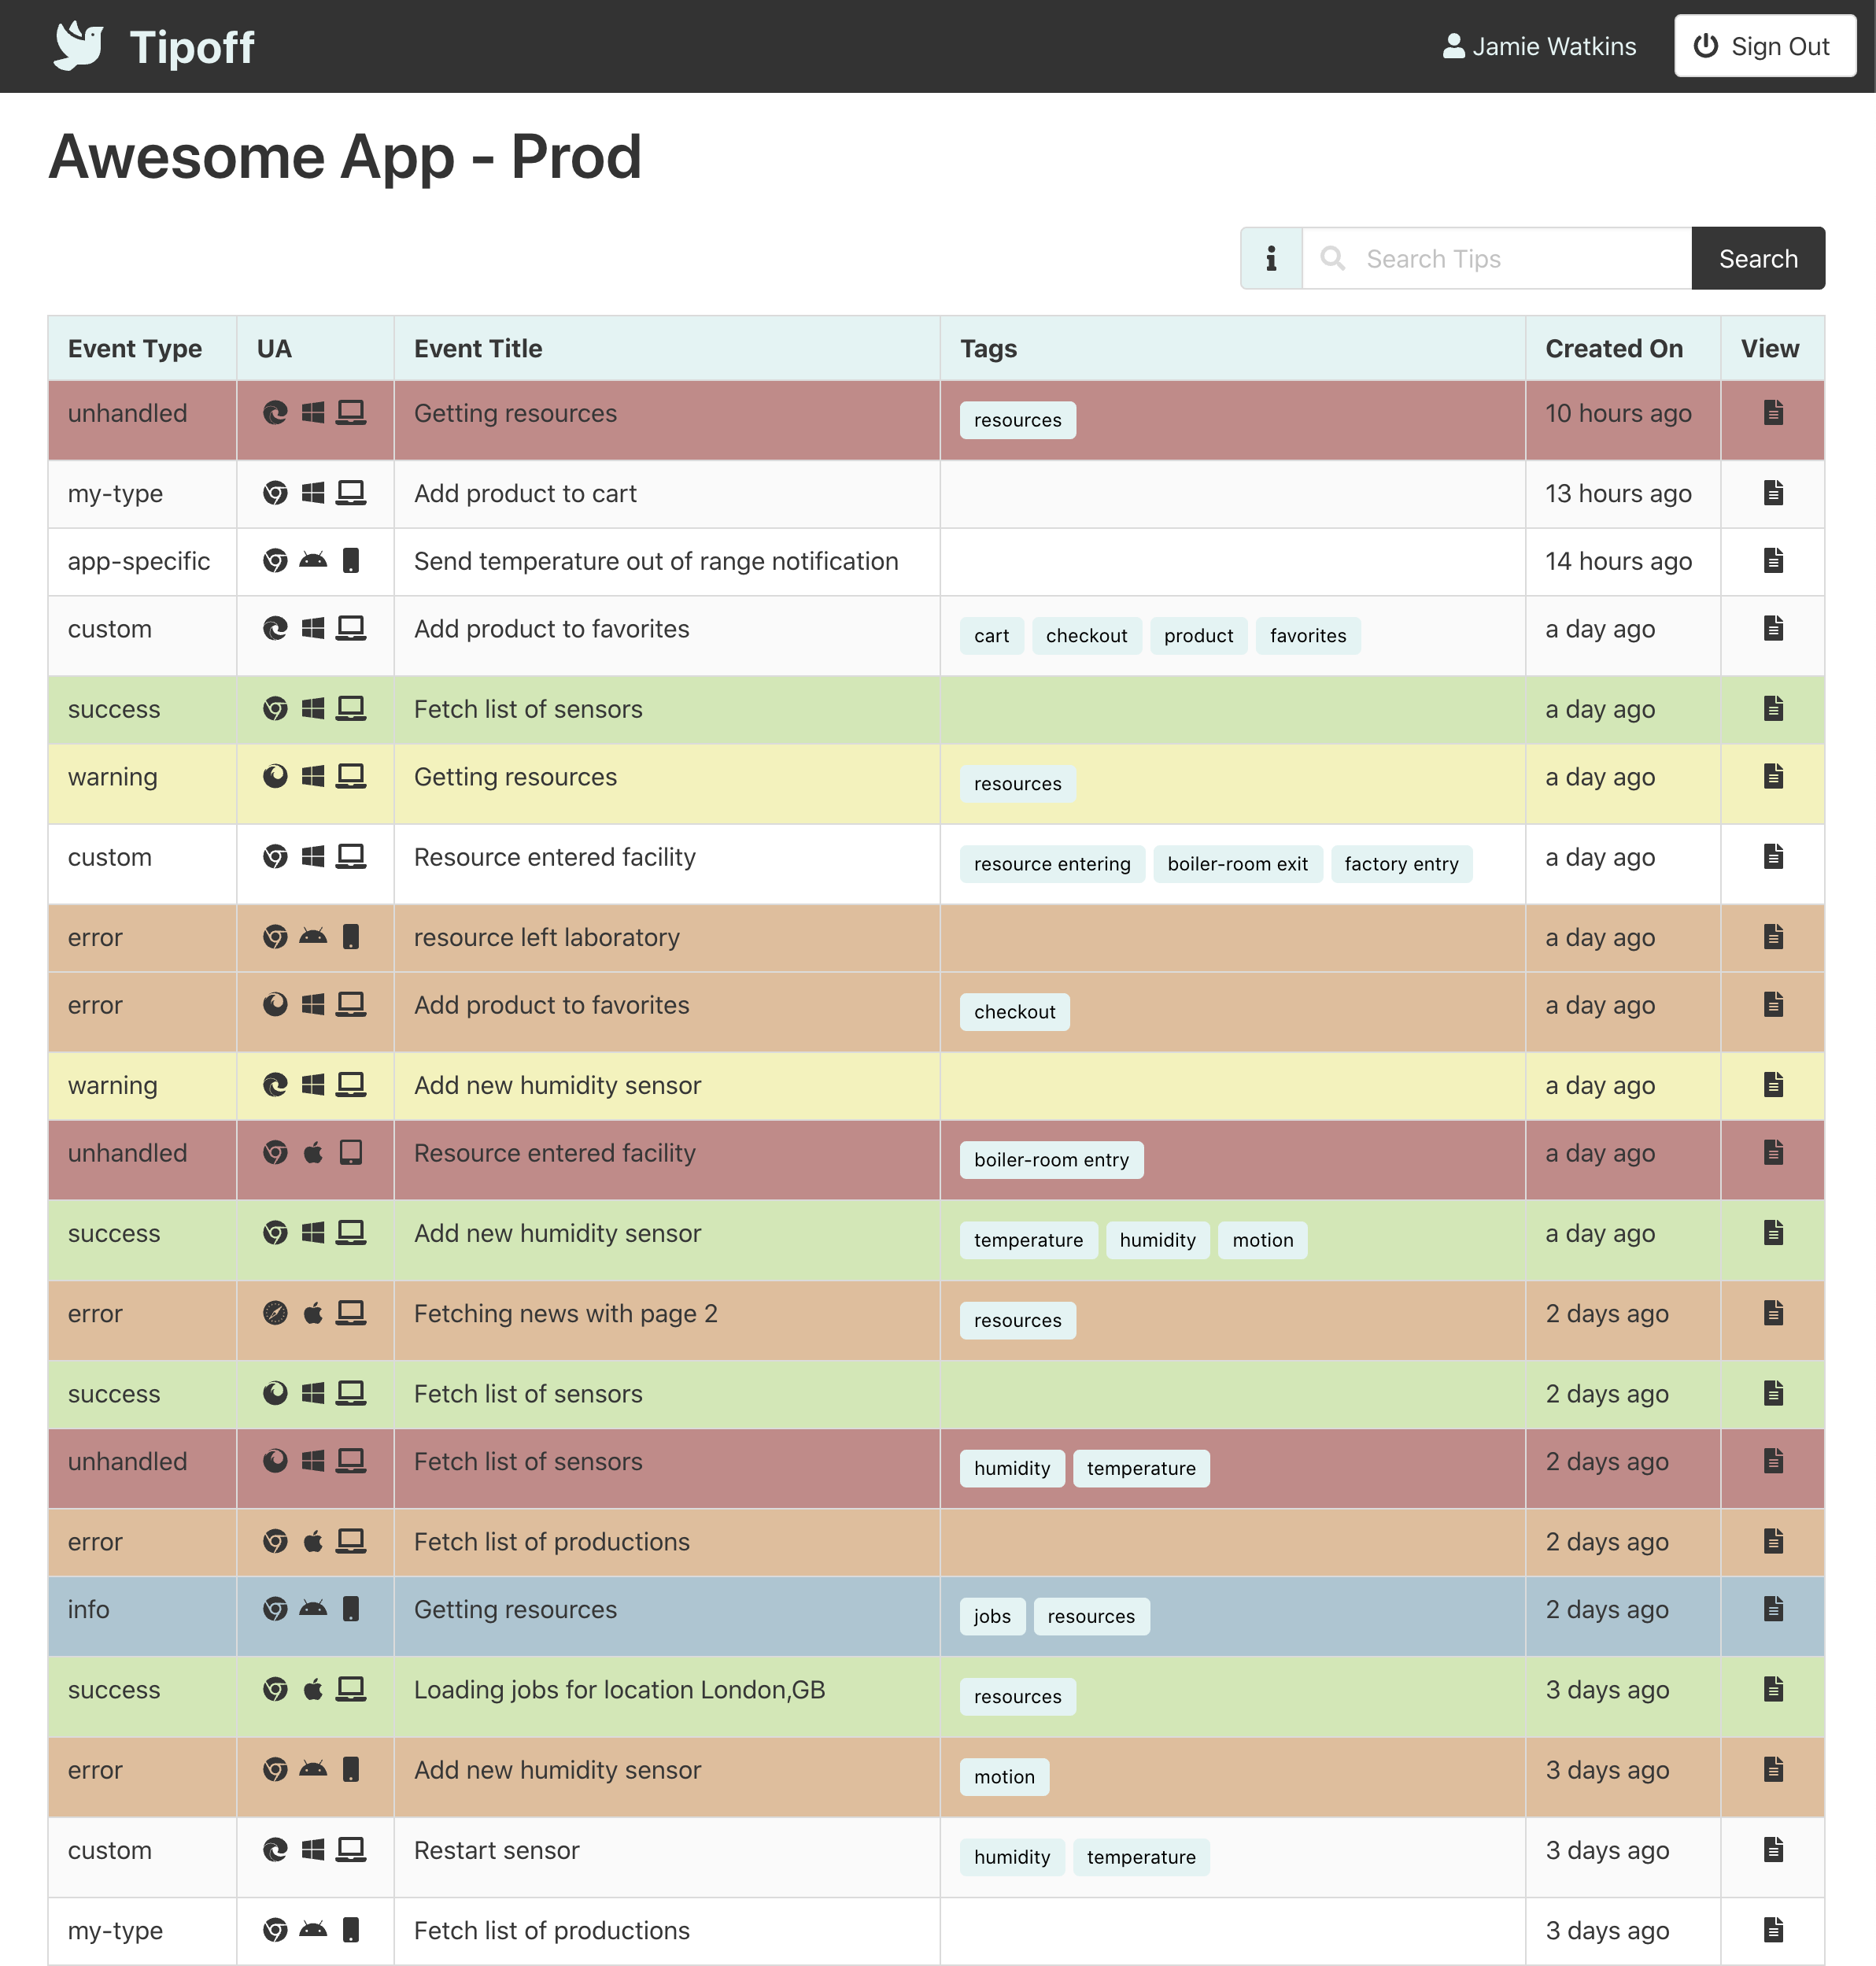The width and height of the screenshot is (1876, 1966).
Task: Select the favorites tag
Action: click(x=1308, y=636)
